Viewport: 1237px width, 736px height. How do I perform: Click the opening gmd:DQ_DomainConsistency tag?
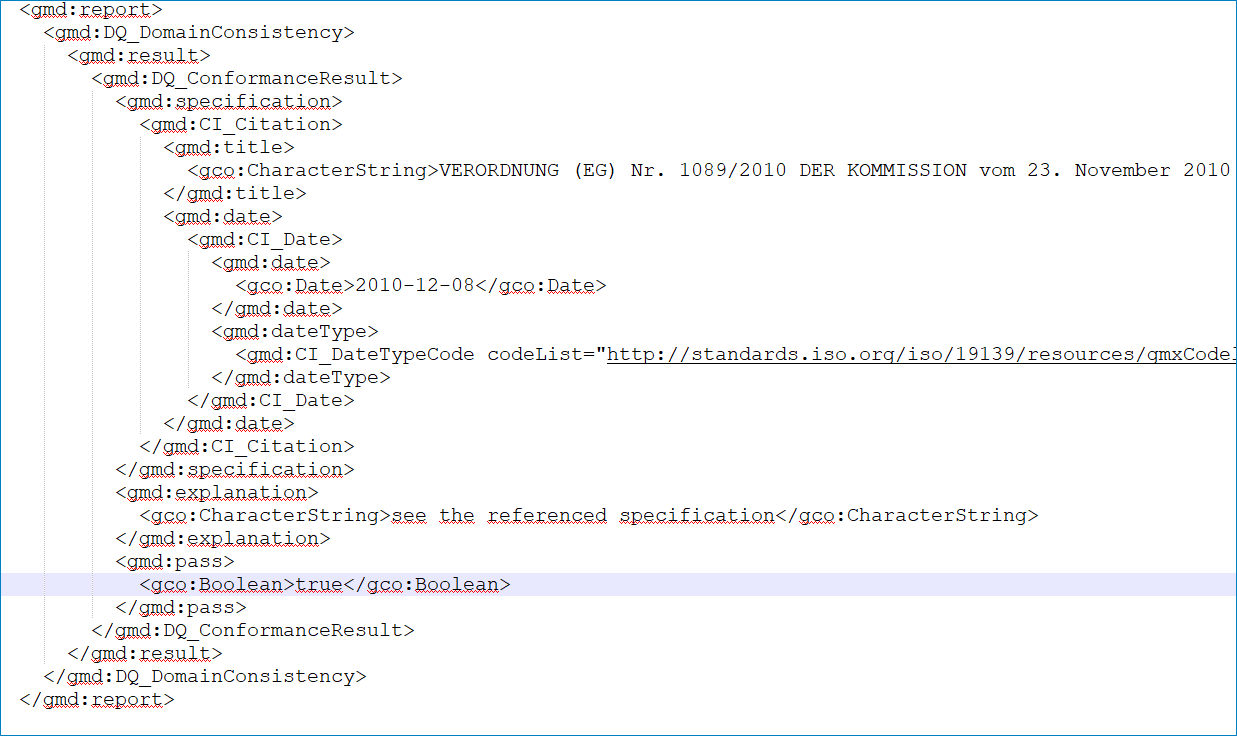(198, 32)
